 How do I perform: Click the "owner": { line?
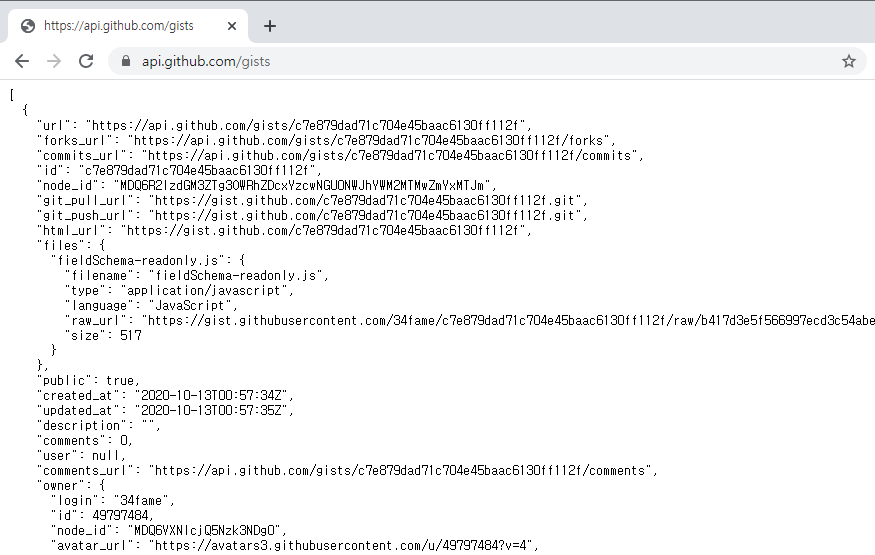point(71,486)
